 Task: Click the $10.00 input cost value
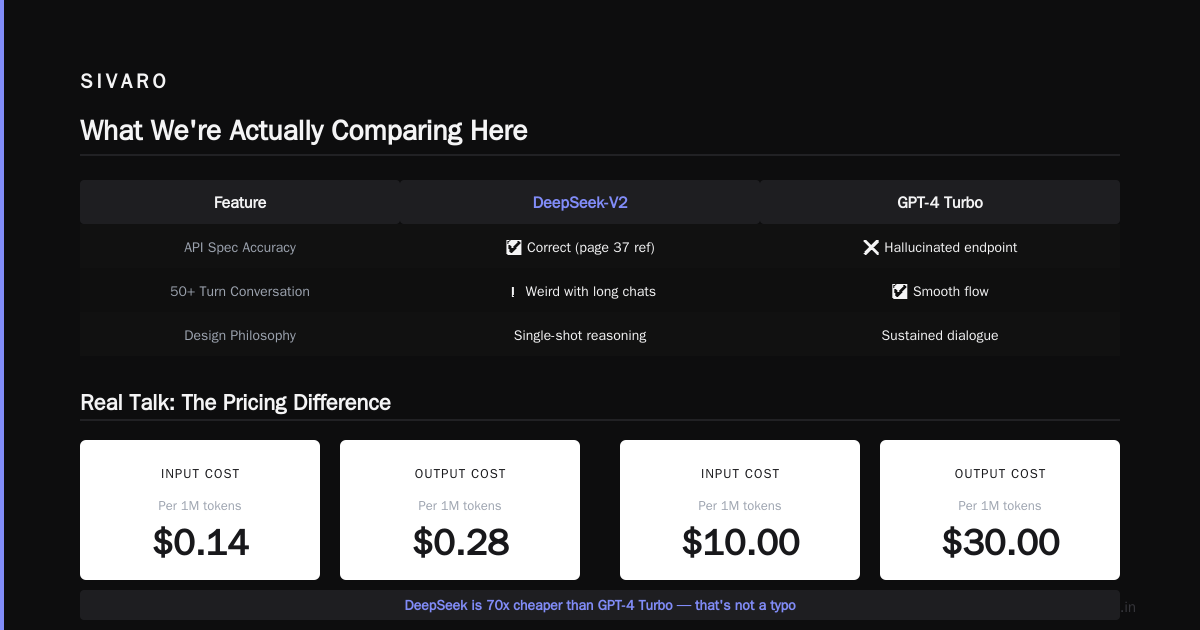coord(740,542)
